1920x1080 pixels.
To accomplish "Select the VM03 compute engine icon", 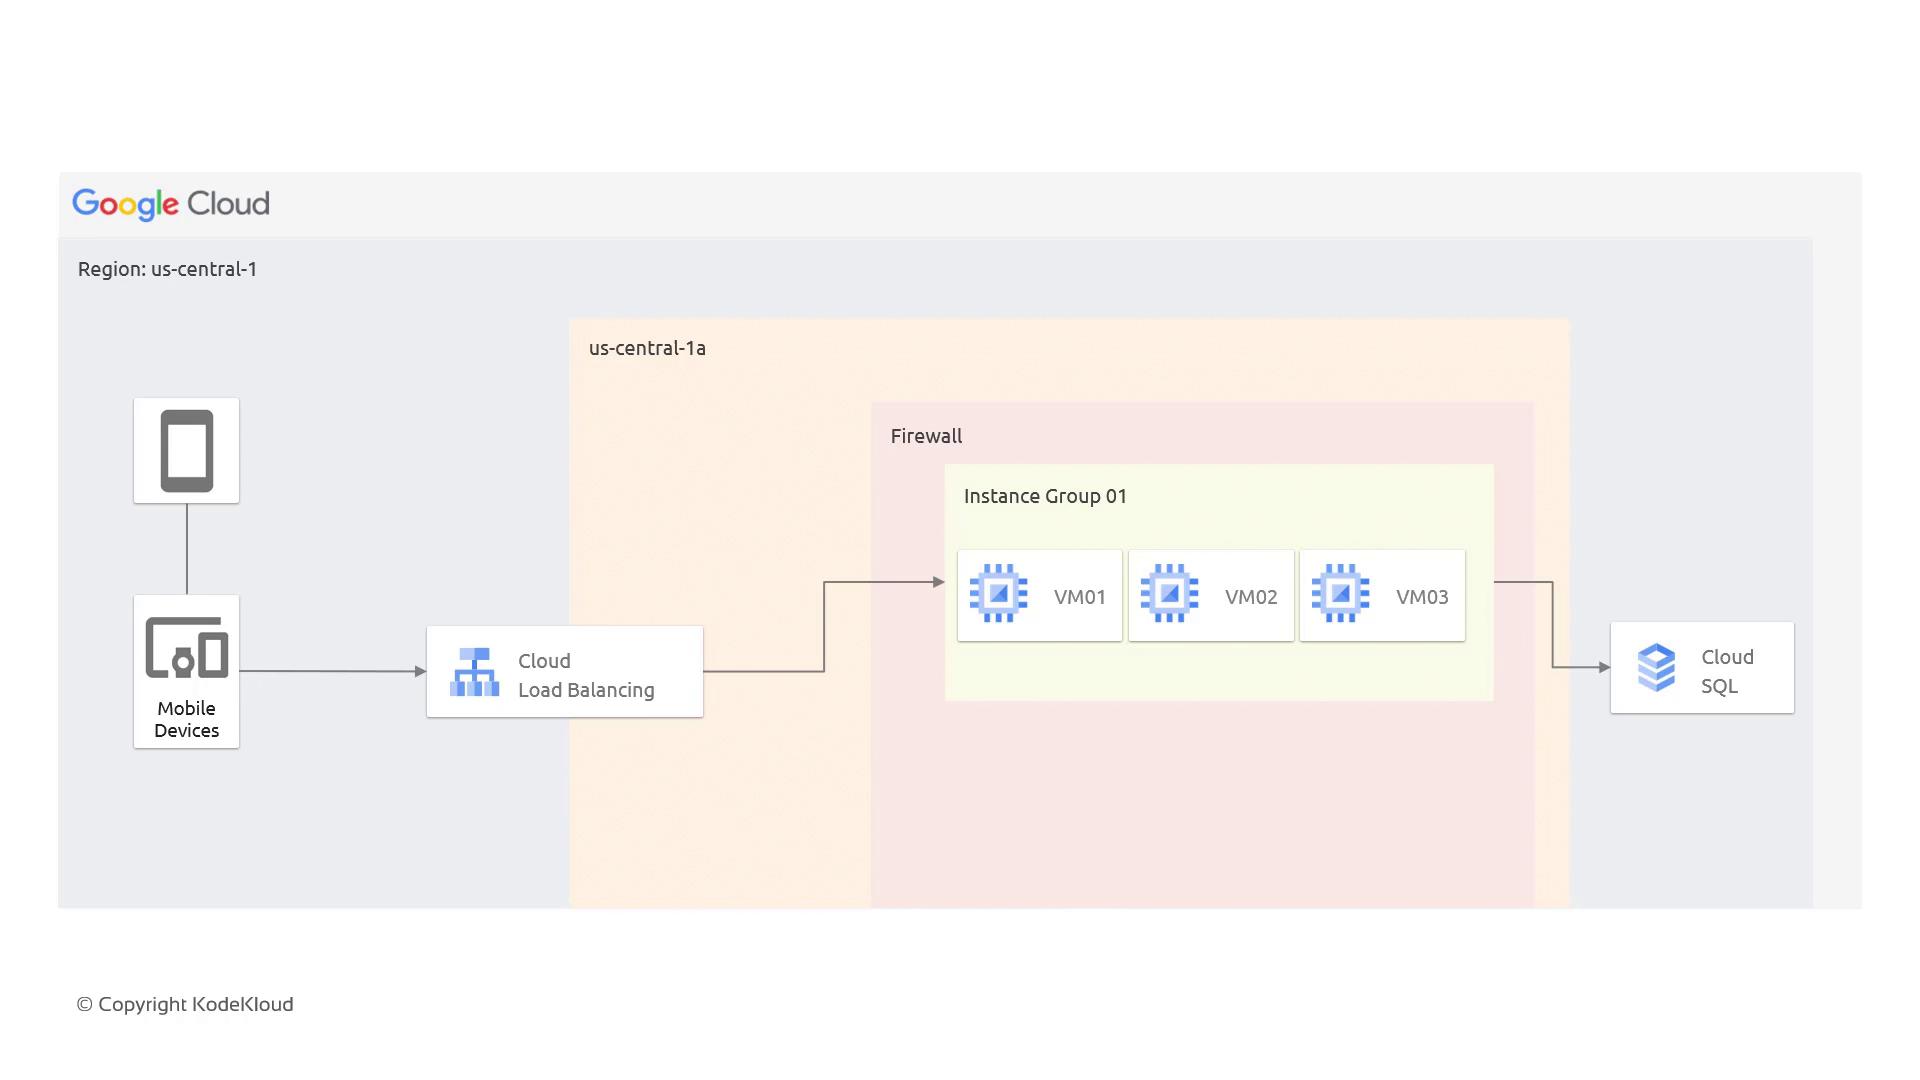I will coord(1340,594).
